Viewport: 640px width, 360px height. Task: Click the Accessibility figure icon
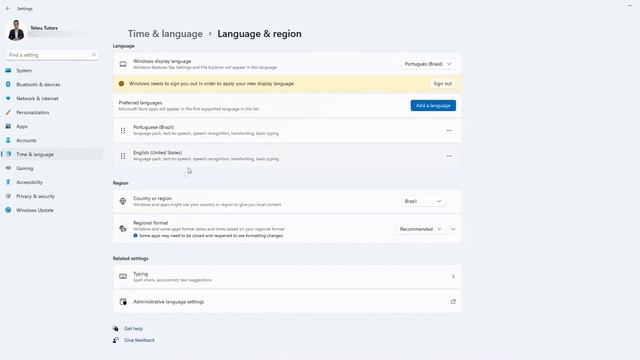8,182
